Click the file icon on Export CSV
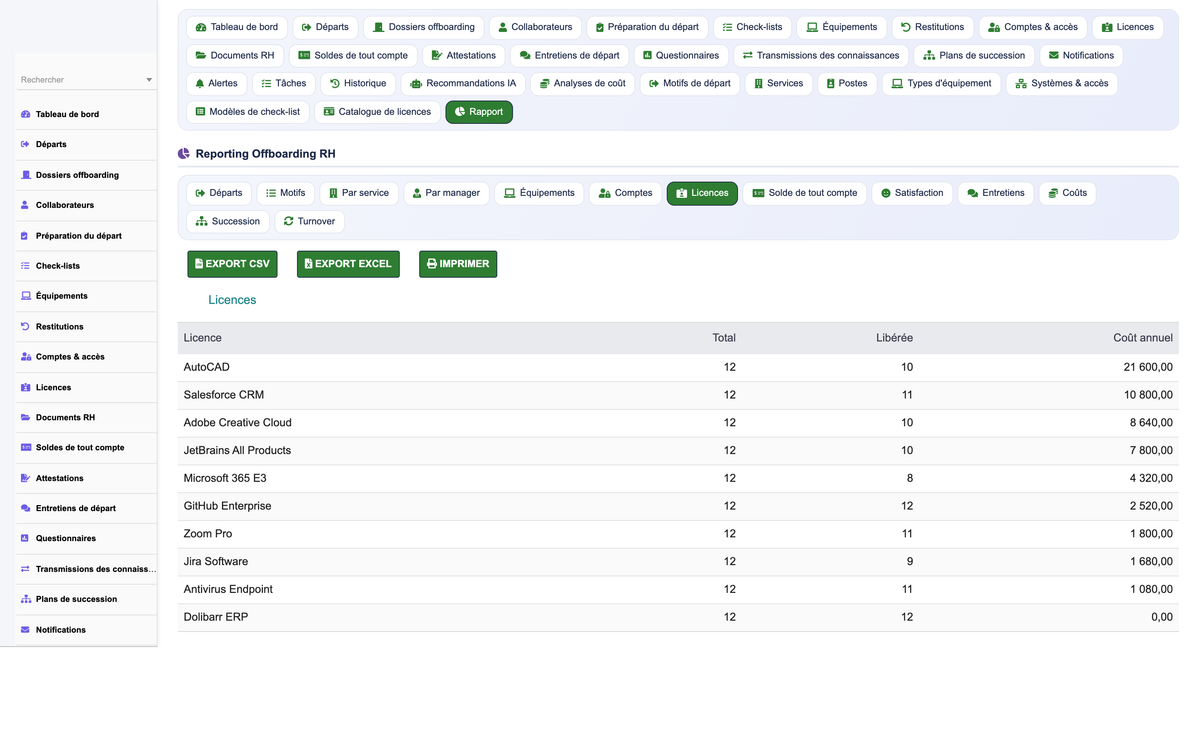Screen dimensions: 1200x743 pos(199,264)
